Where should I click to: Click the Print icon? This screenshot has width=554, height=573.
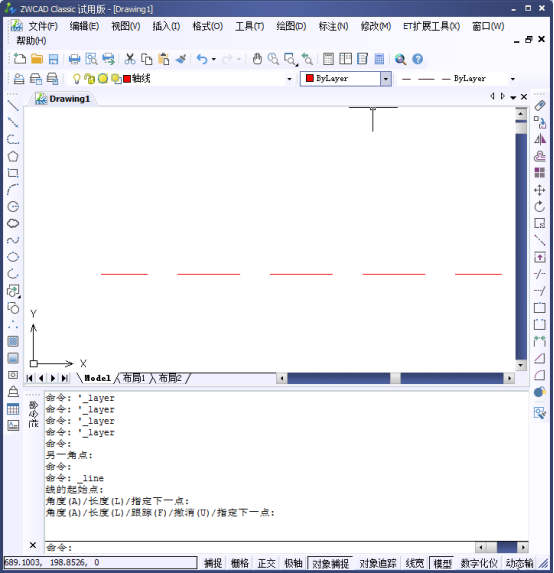click(75, 59)
